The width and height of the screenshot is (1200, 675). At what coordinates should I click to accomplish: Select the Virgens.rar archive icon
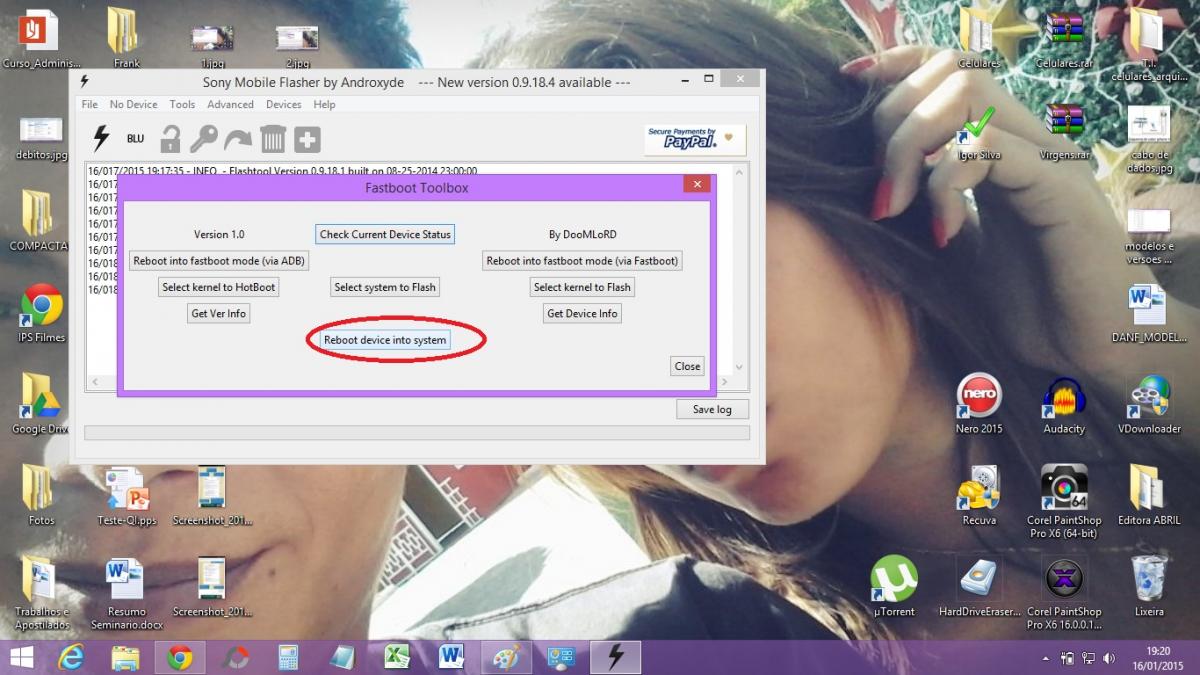tap(1064, 132)
